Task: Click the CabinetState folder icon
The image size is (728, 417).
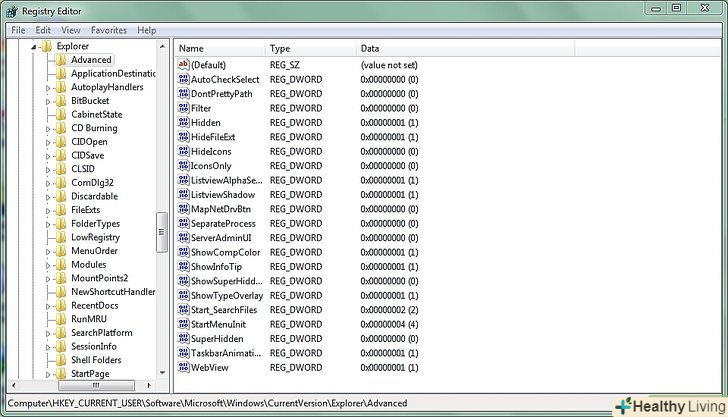Action: [61, 114]
